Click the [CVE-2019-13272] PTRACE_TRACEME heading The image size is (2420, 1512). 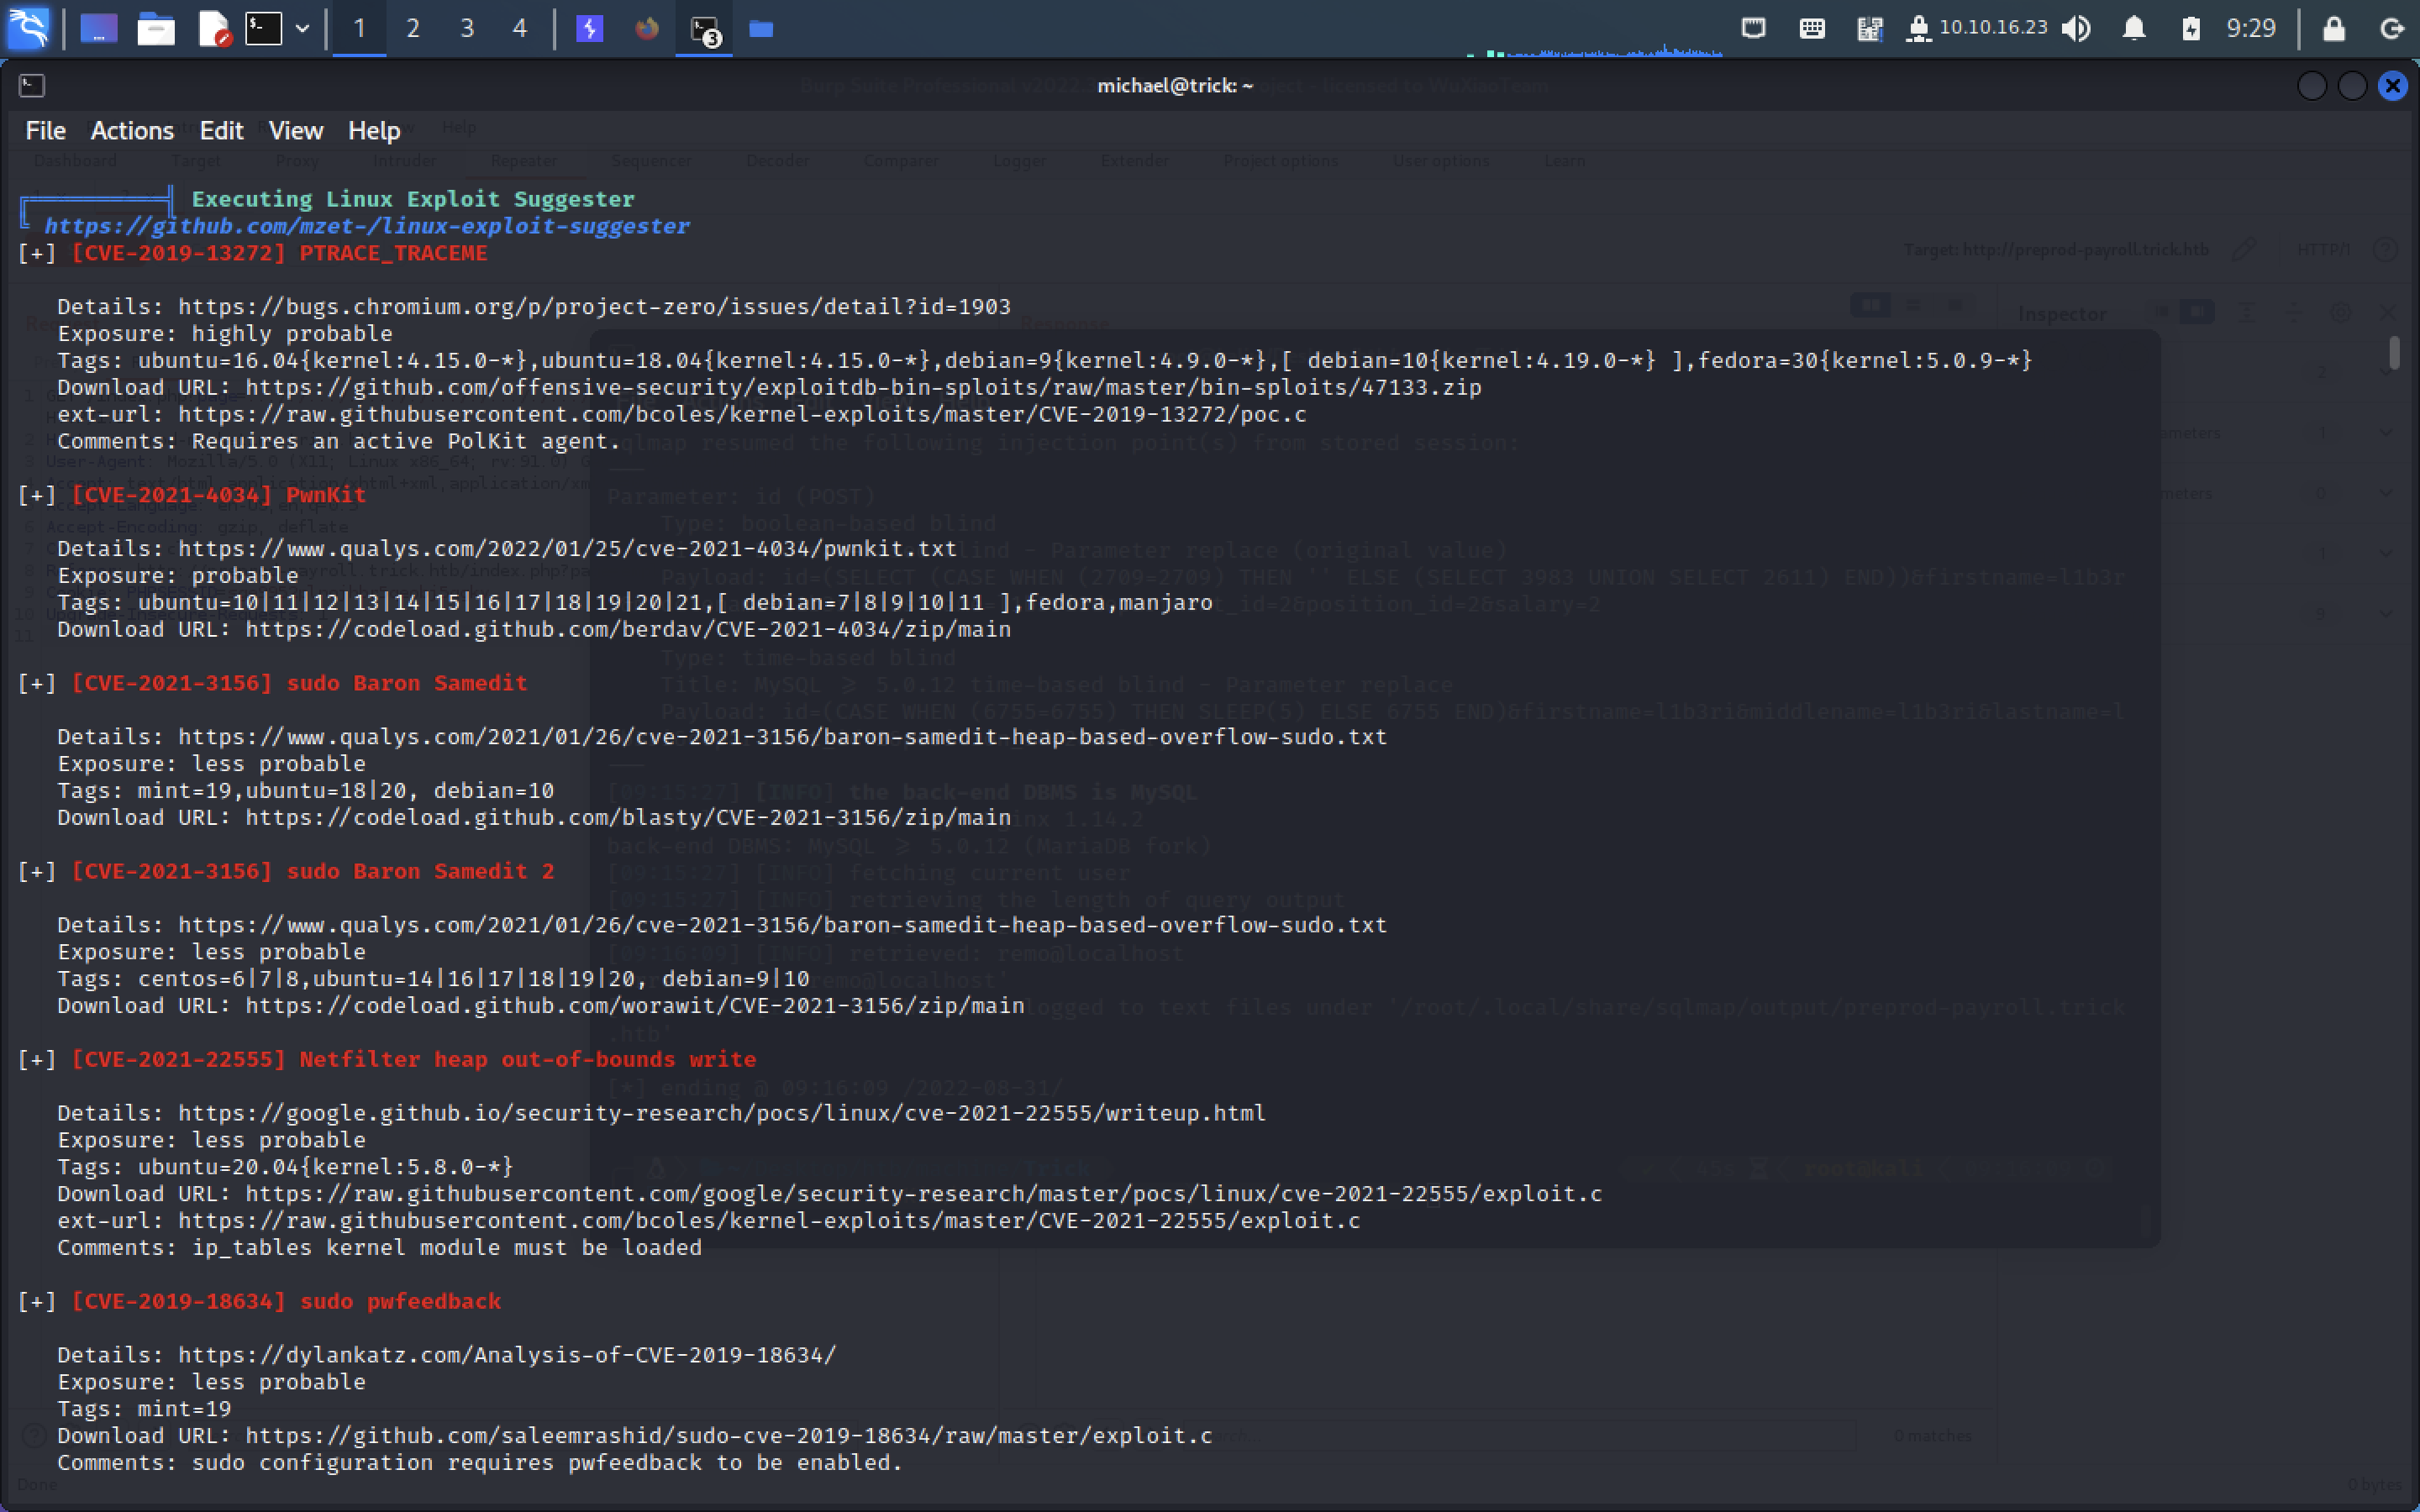pyautogui.click(x=279, y=253)
